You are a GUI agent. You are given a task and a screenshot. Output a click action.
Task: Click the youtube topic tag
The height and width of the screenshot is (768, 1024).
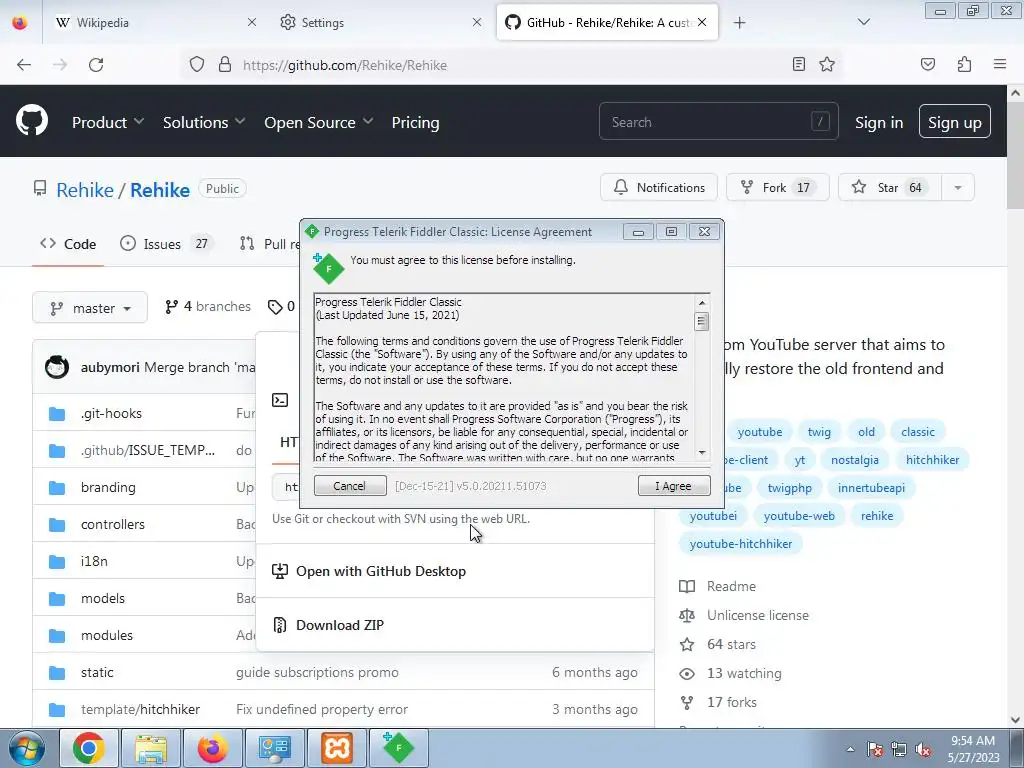[760, 432]
